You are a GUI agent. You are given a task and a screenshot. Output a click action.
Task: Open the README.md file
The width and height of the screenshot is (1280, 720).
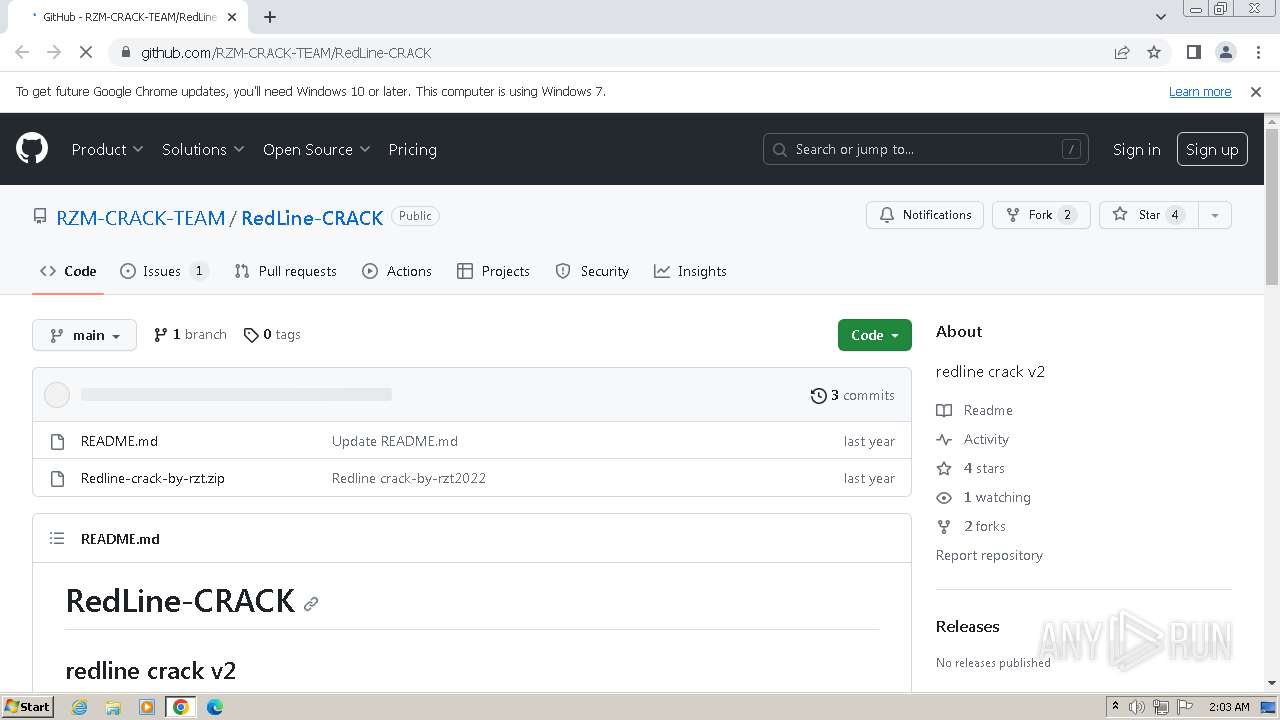(119, 441)
